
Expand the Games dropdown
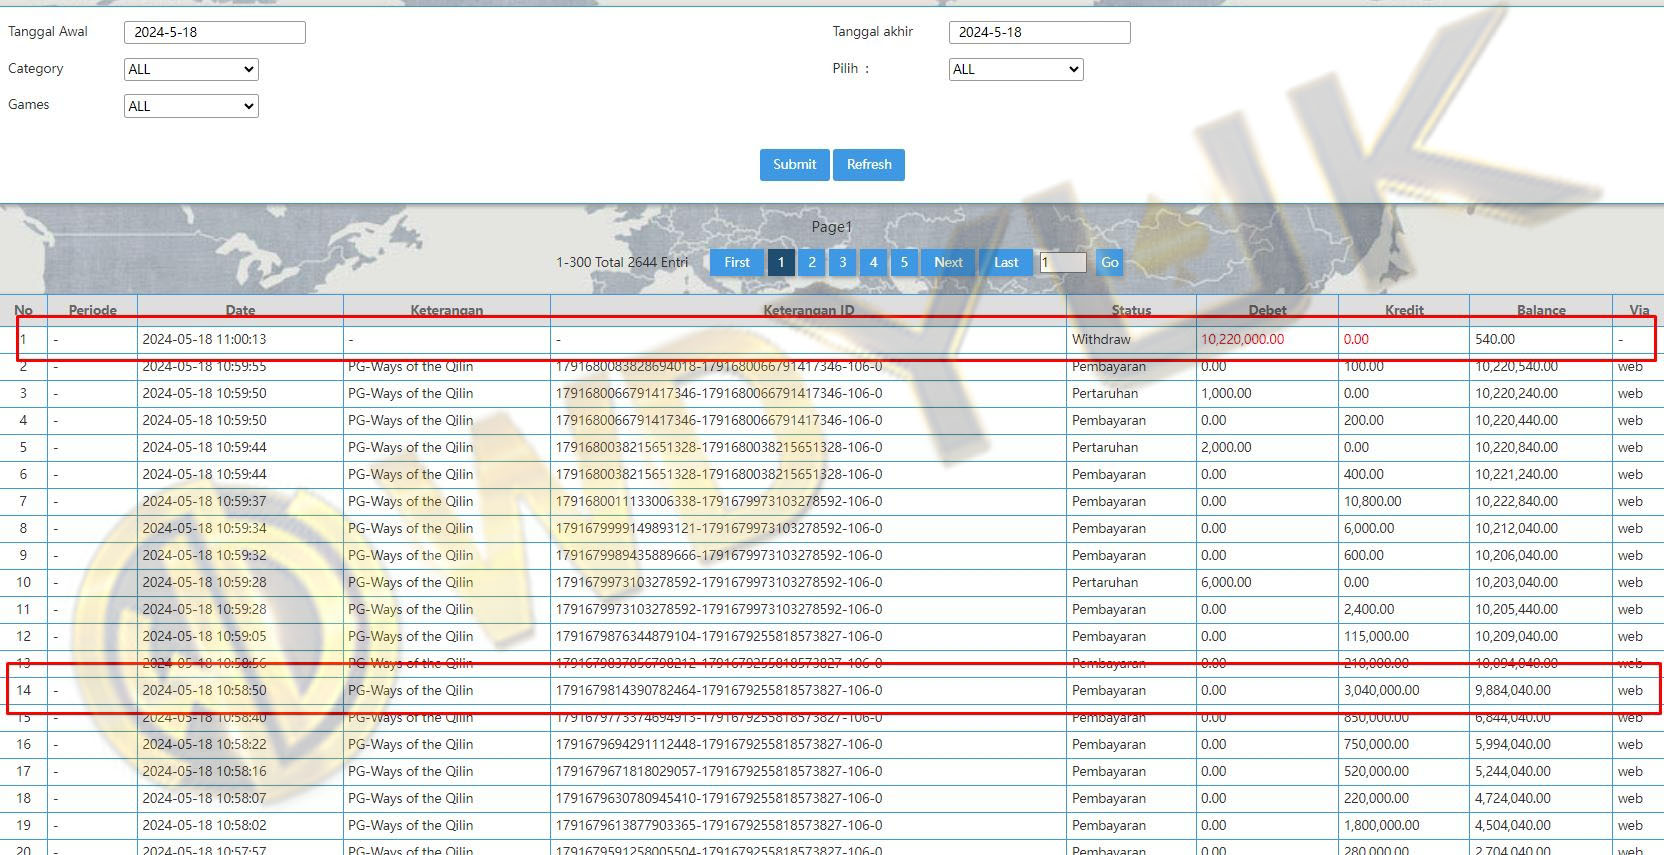click(x=191, y=106)
